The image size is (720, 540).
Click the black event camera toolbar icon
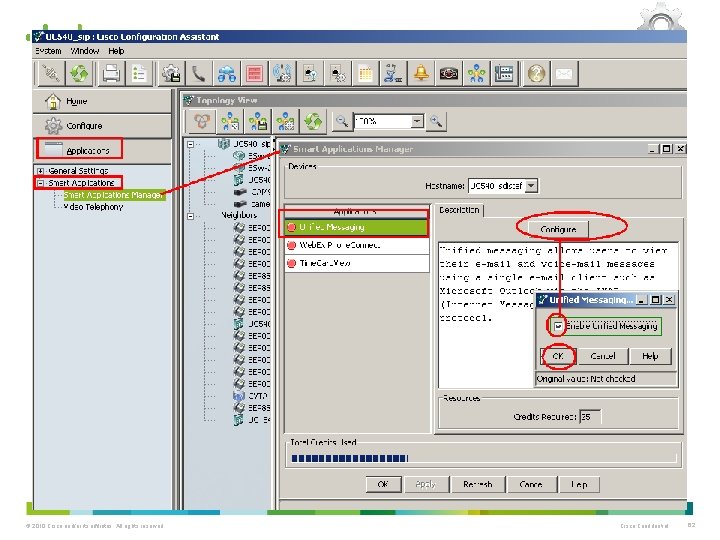pos(449,73)
